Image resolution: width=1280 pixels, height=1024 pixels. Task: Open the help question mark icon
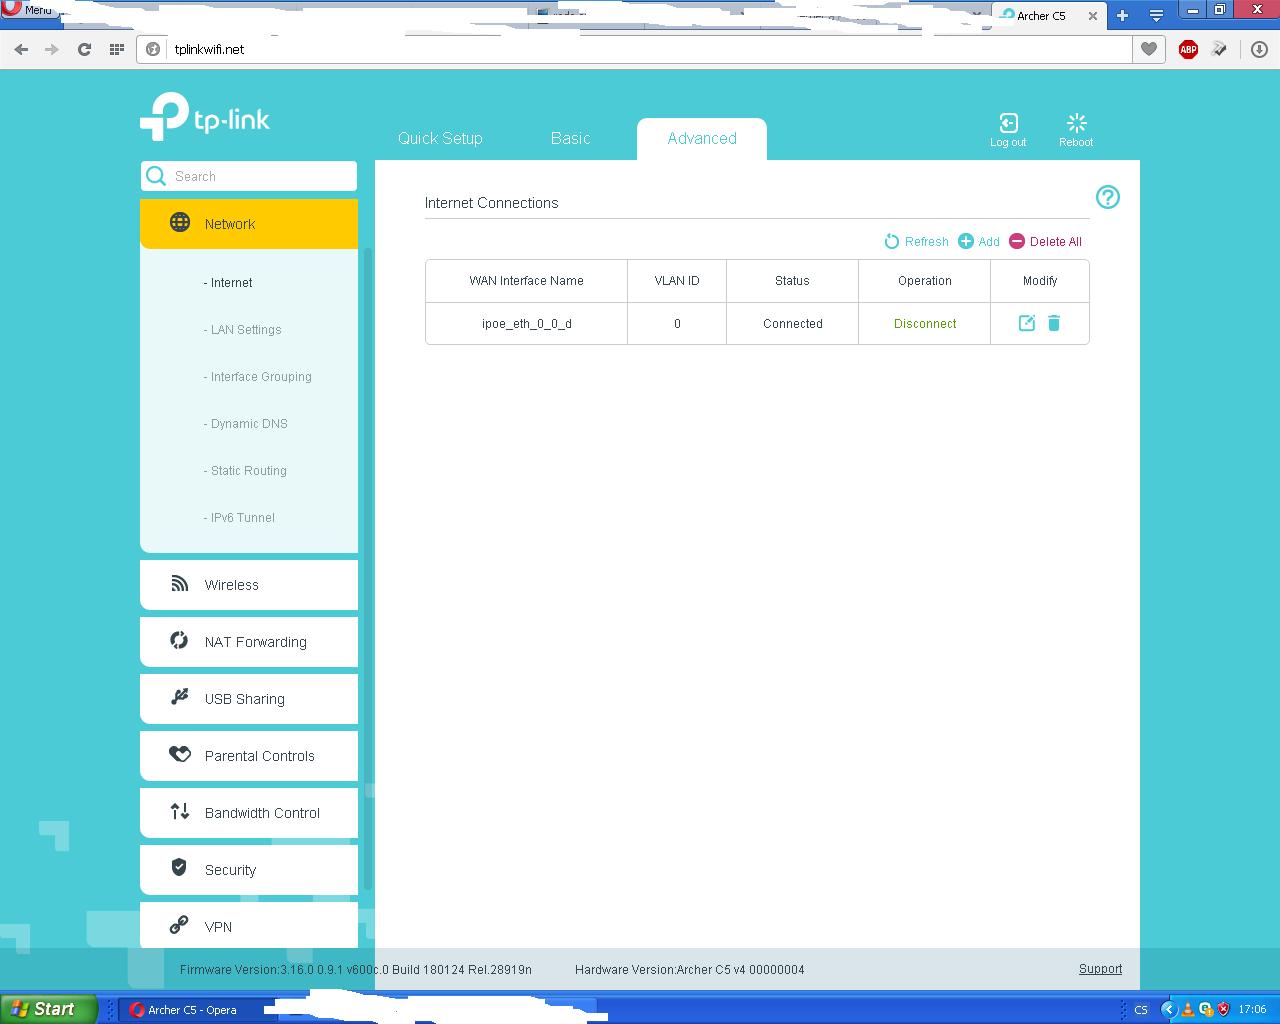pos(1107,197)
